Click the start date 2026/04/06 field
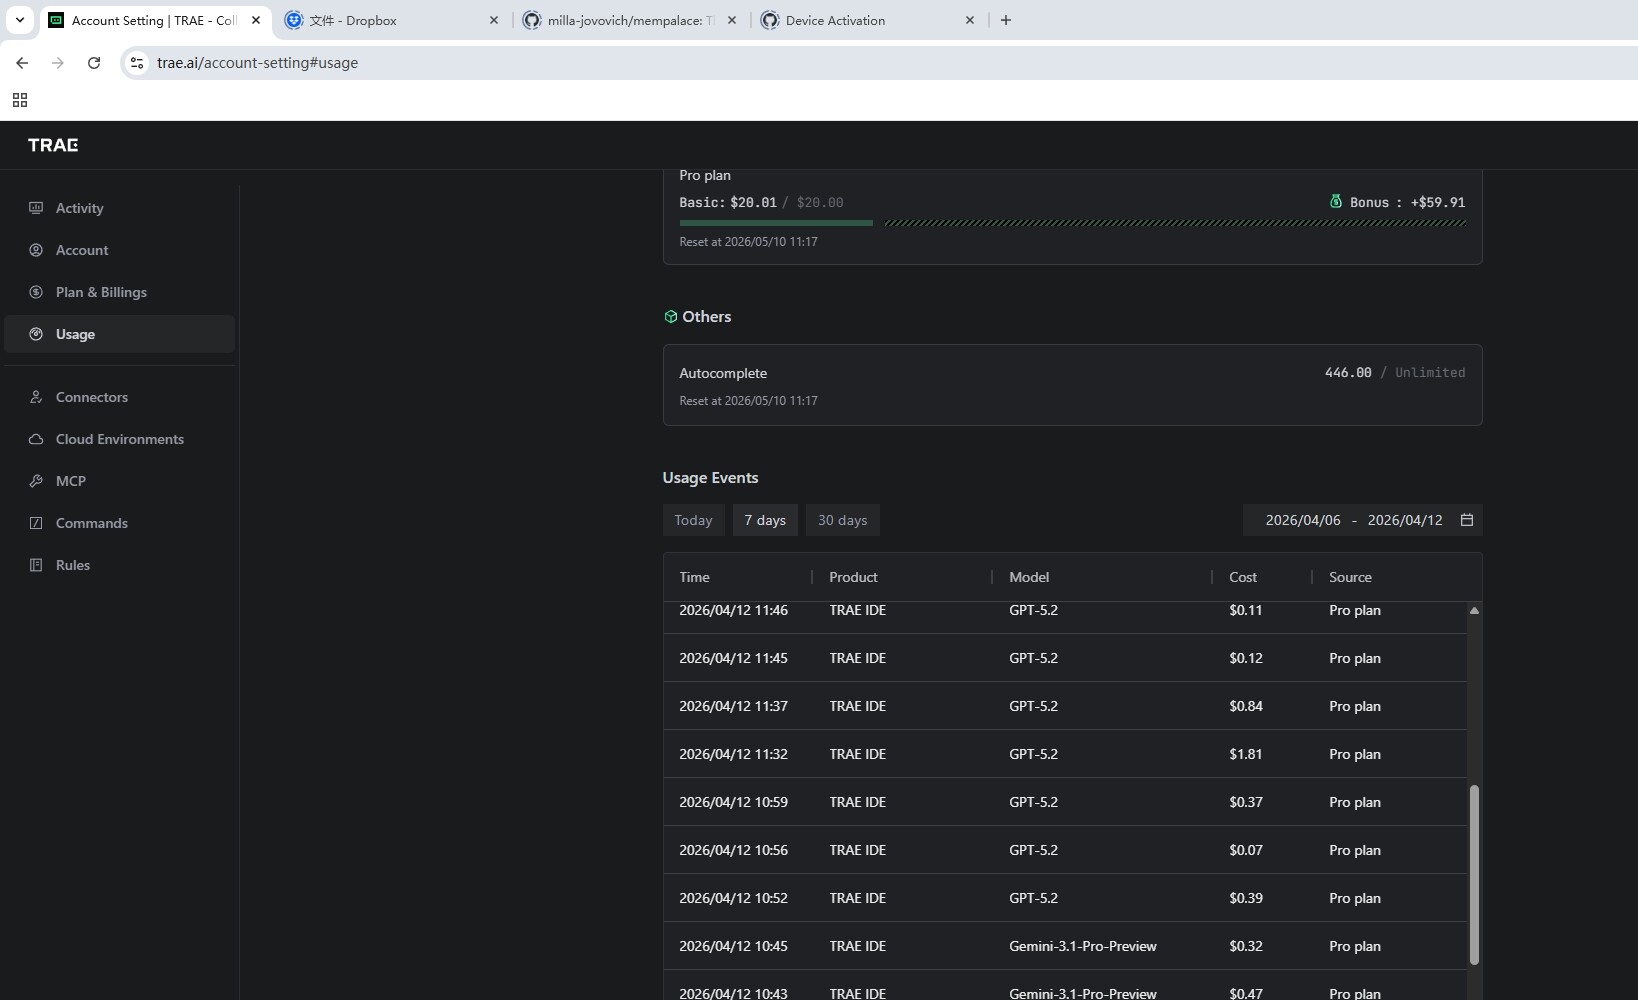 [1303, 520]
